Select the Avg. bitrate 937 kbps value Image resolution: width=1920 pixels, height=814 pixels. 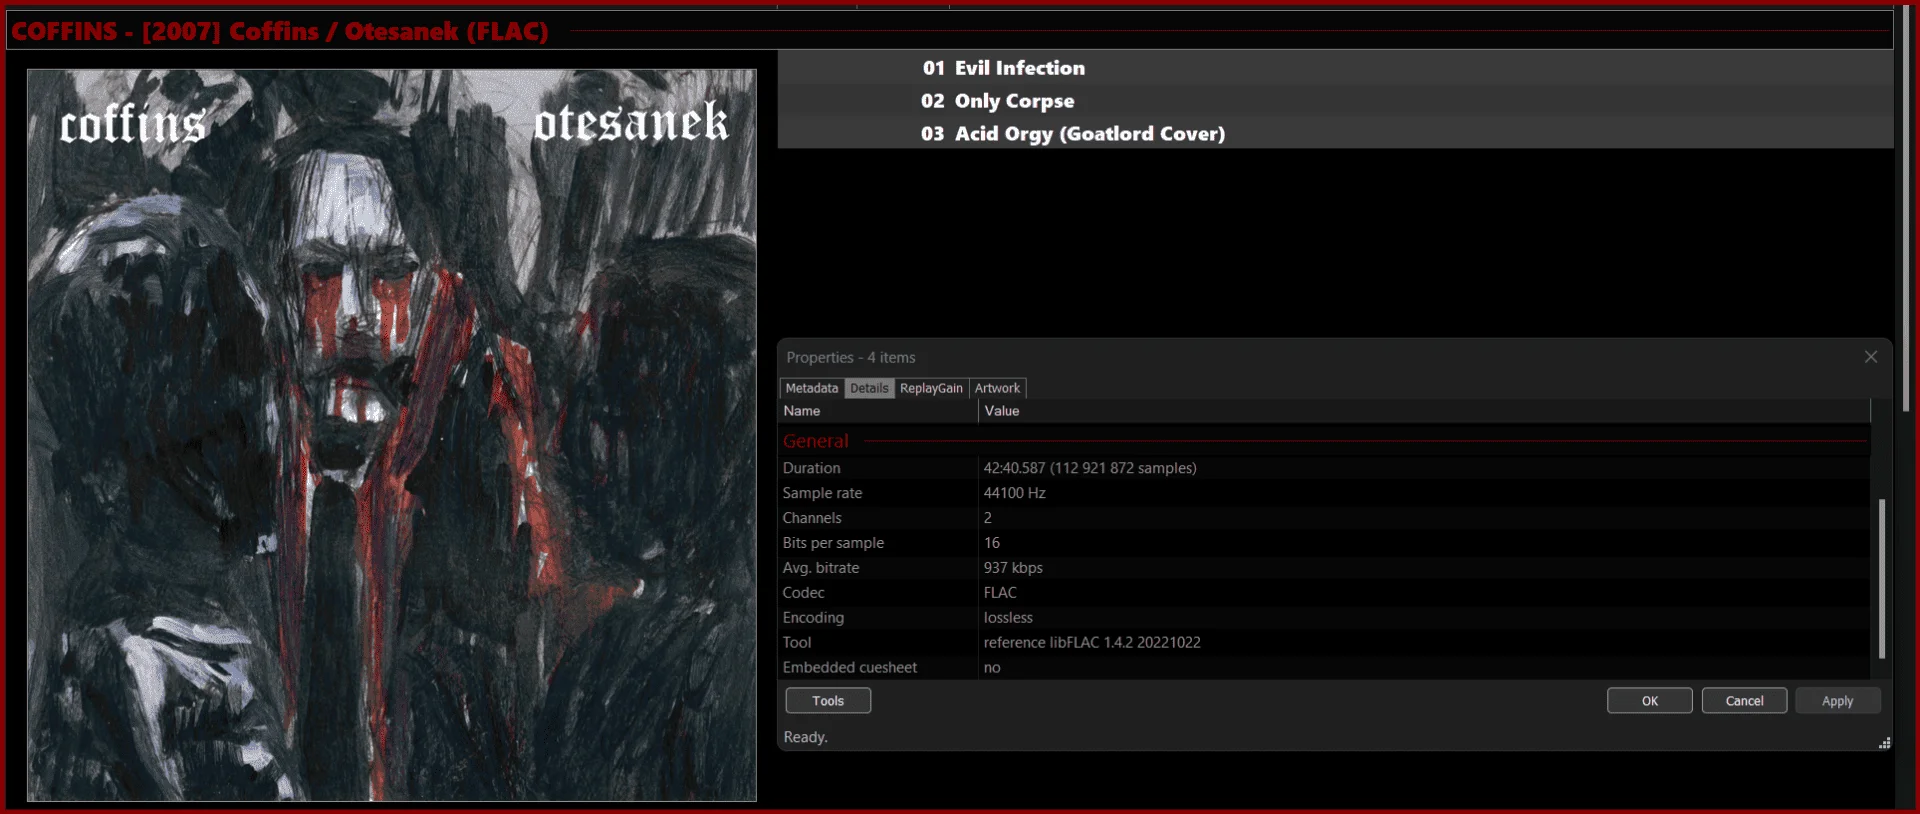coord(1013,568)
